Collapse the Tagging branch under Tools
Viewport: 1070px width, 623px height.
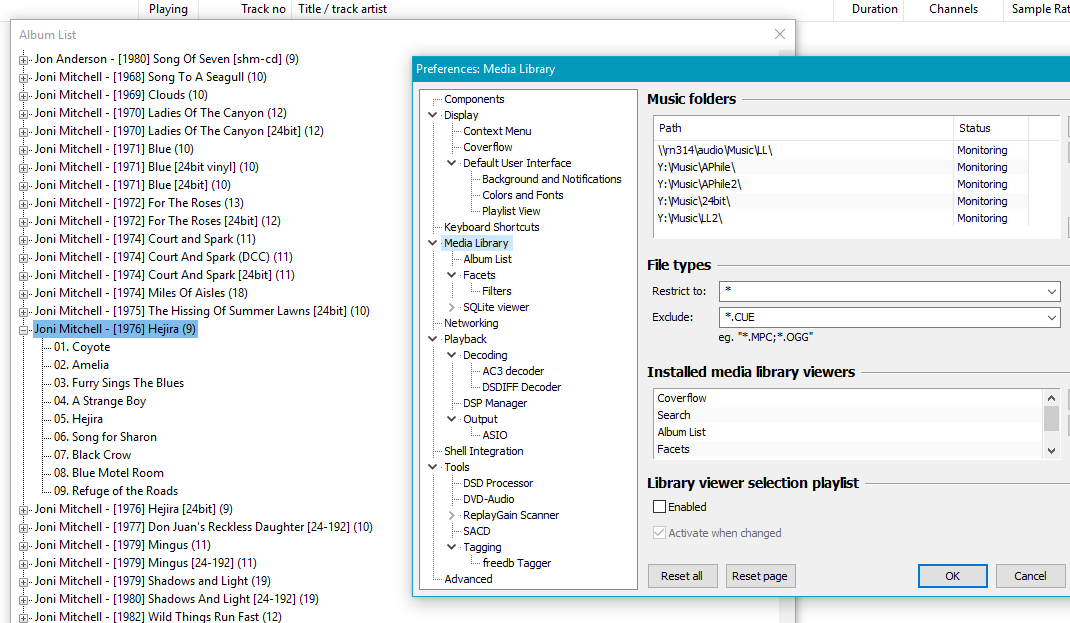pos(452,547)
